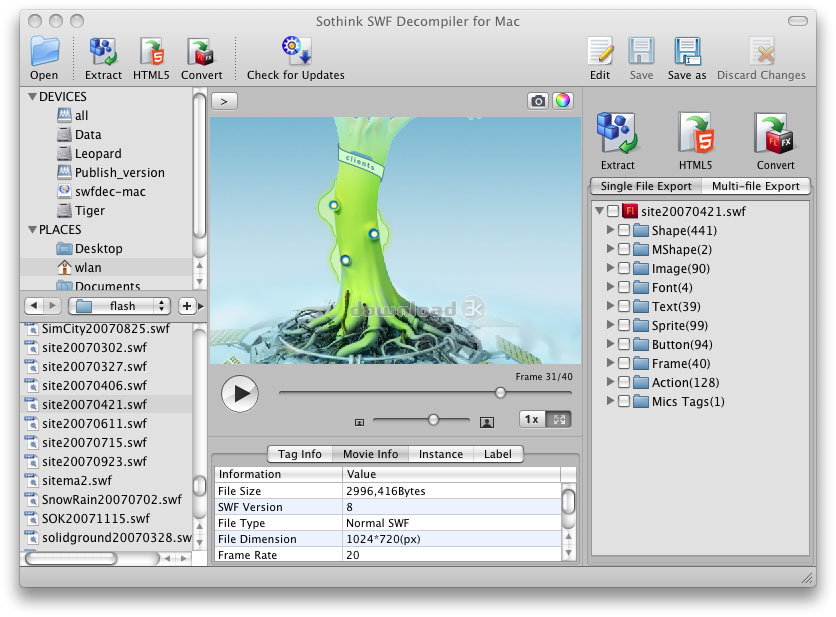
Task: Click the large HTML5 icon in export panel
Action: point(696,133)
